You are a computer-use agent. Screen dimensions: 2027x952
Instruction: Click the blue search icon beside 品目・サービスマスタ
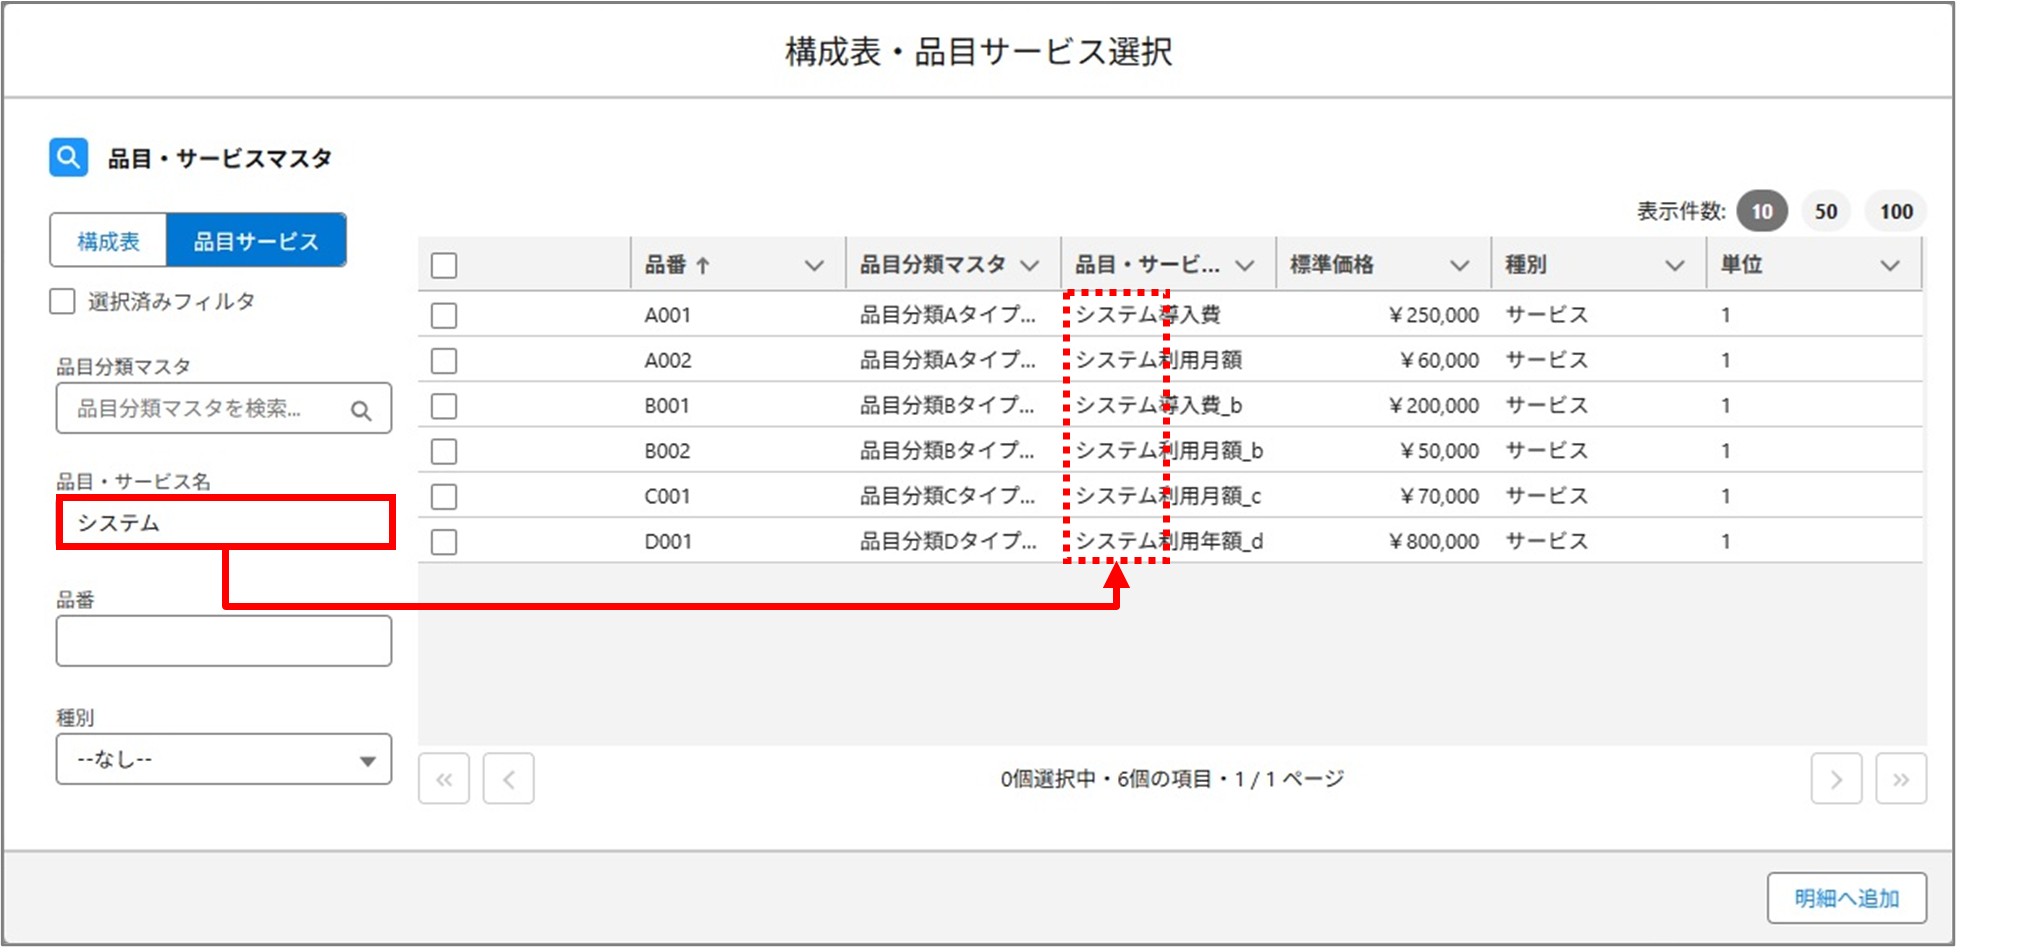tap(66, 157)
